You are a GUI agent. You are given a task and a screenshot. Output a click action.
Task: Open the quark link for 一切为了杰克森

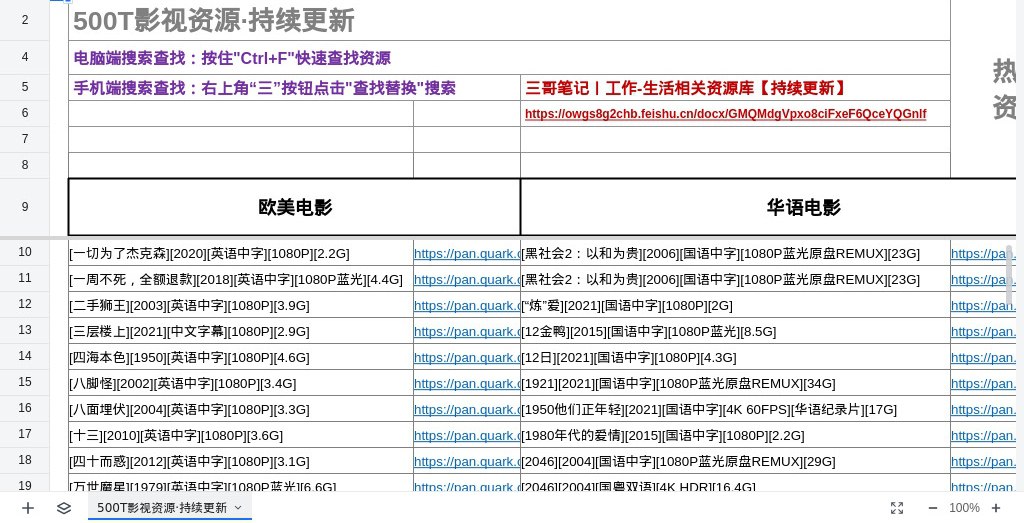point(466,254)
